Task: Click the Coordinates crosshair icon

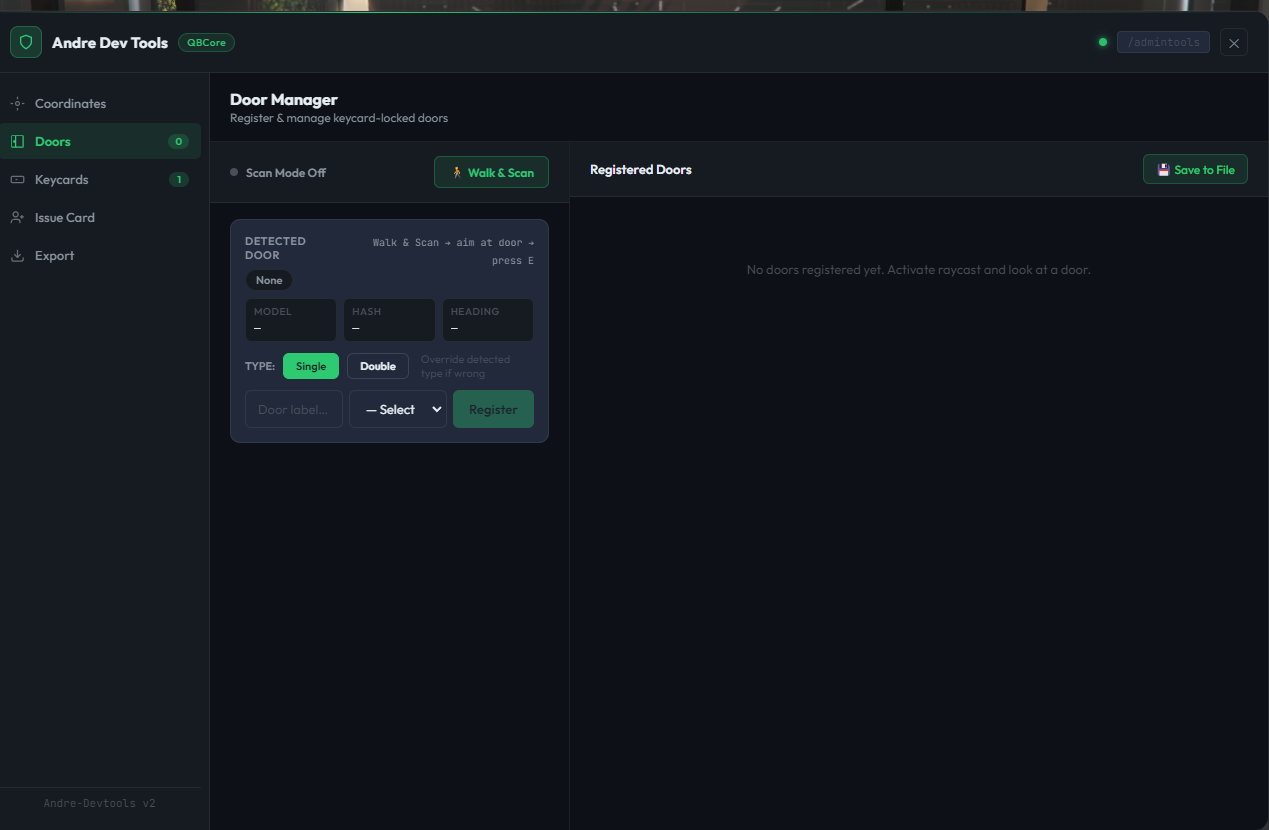Action: (x=17, y=104)
